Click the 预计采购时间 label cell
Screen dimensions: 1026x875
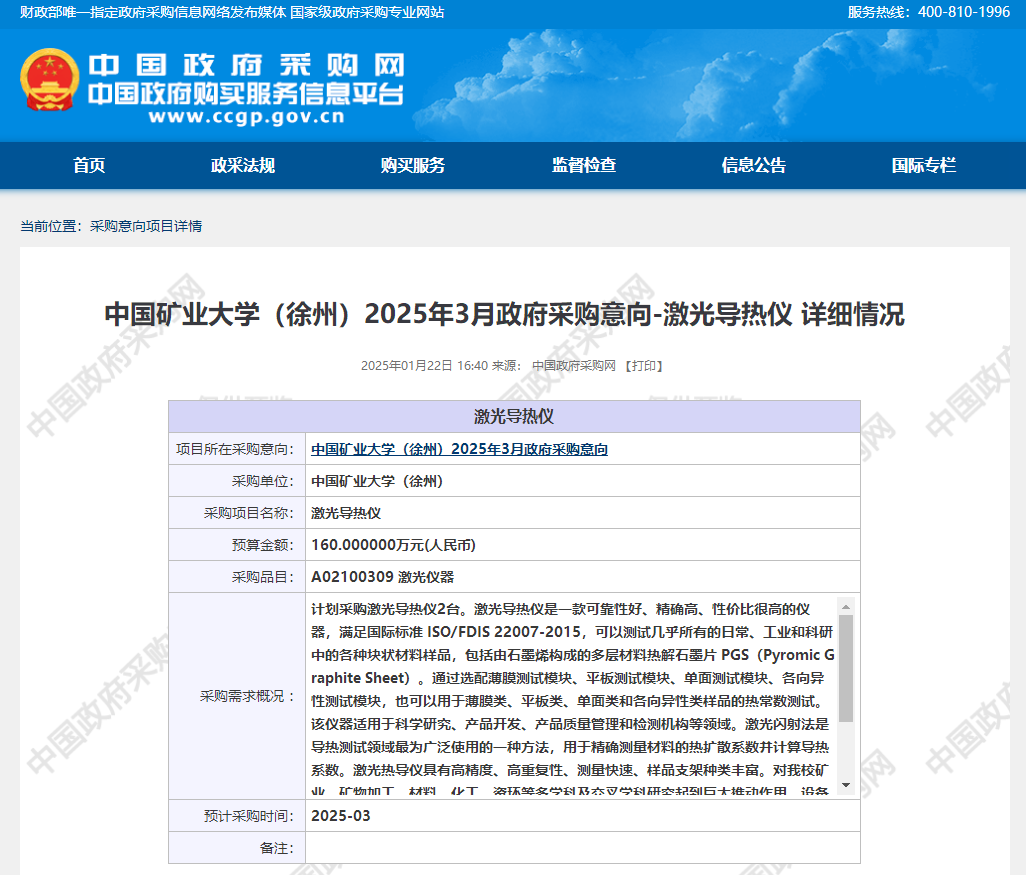coord(237,815)
